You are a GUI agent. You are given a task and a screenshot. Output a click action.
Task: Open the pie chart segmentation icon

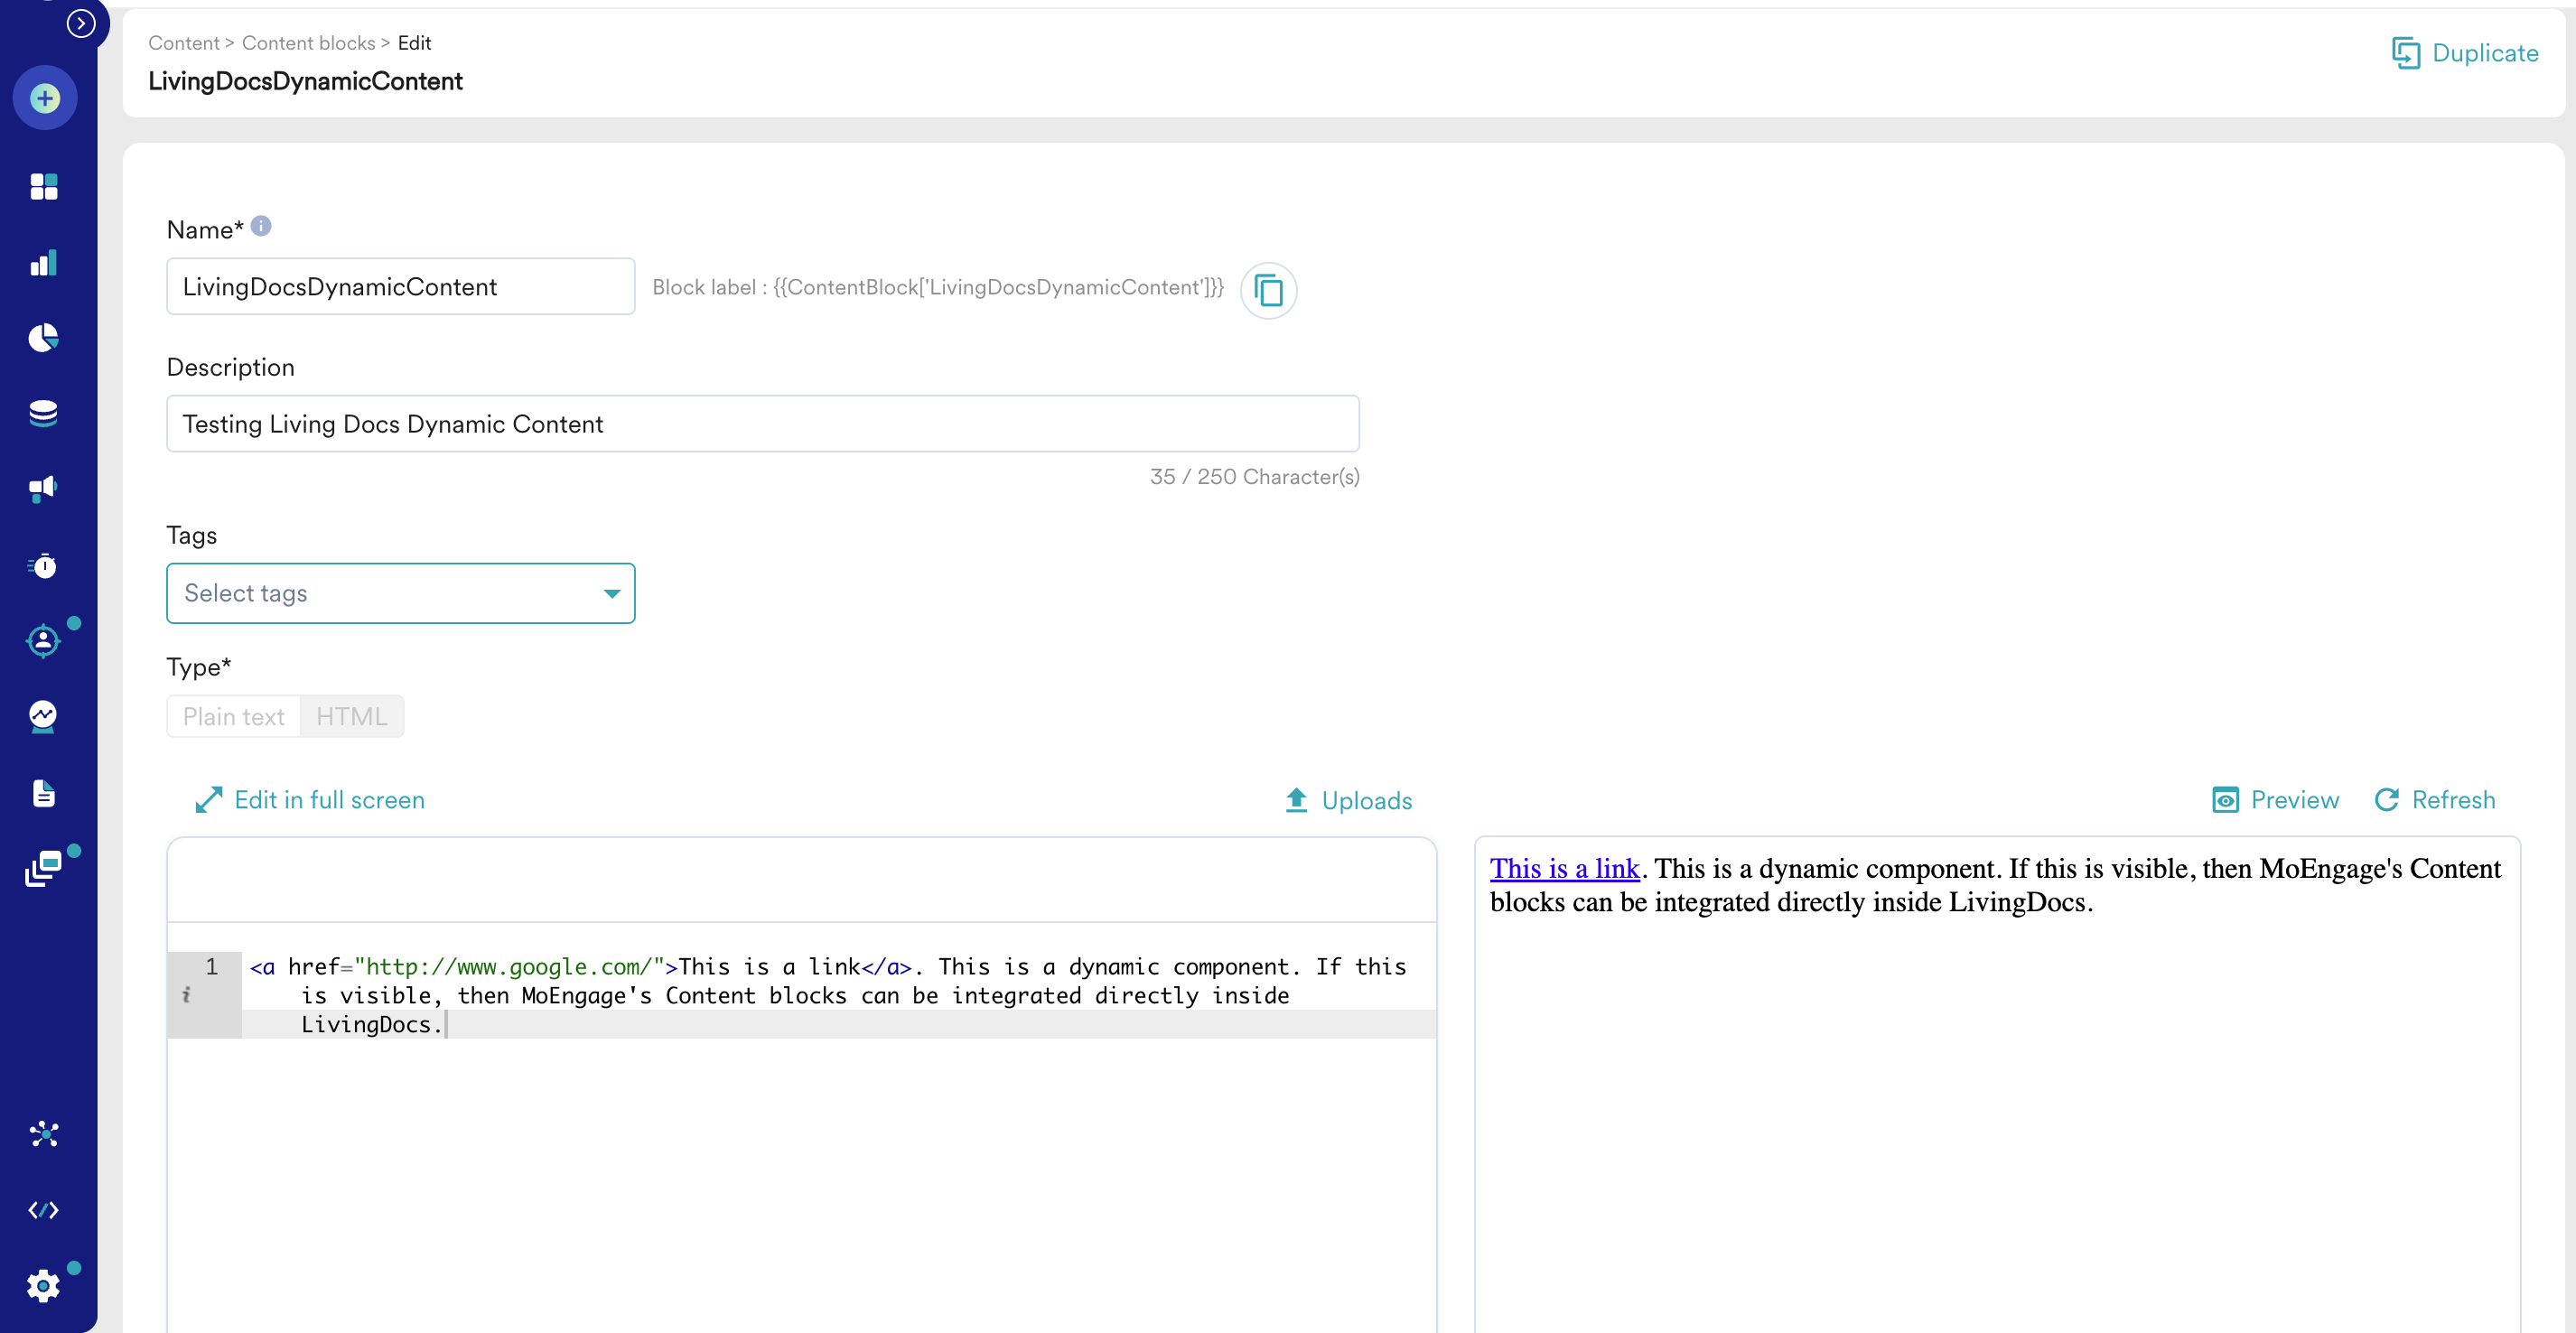pos(44,338)
